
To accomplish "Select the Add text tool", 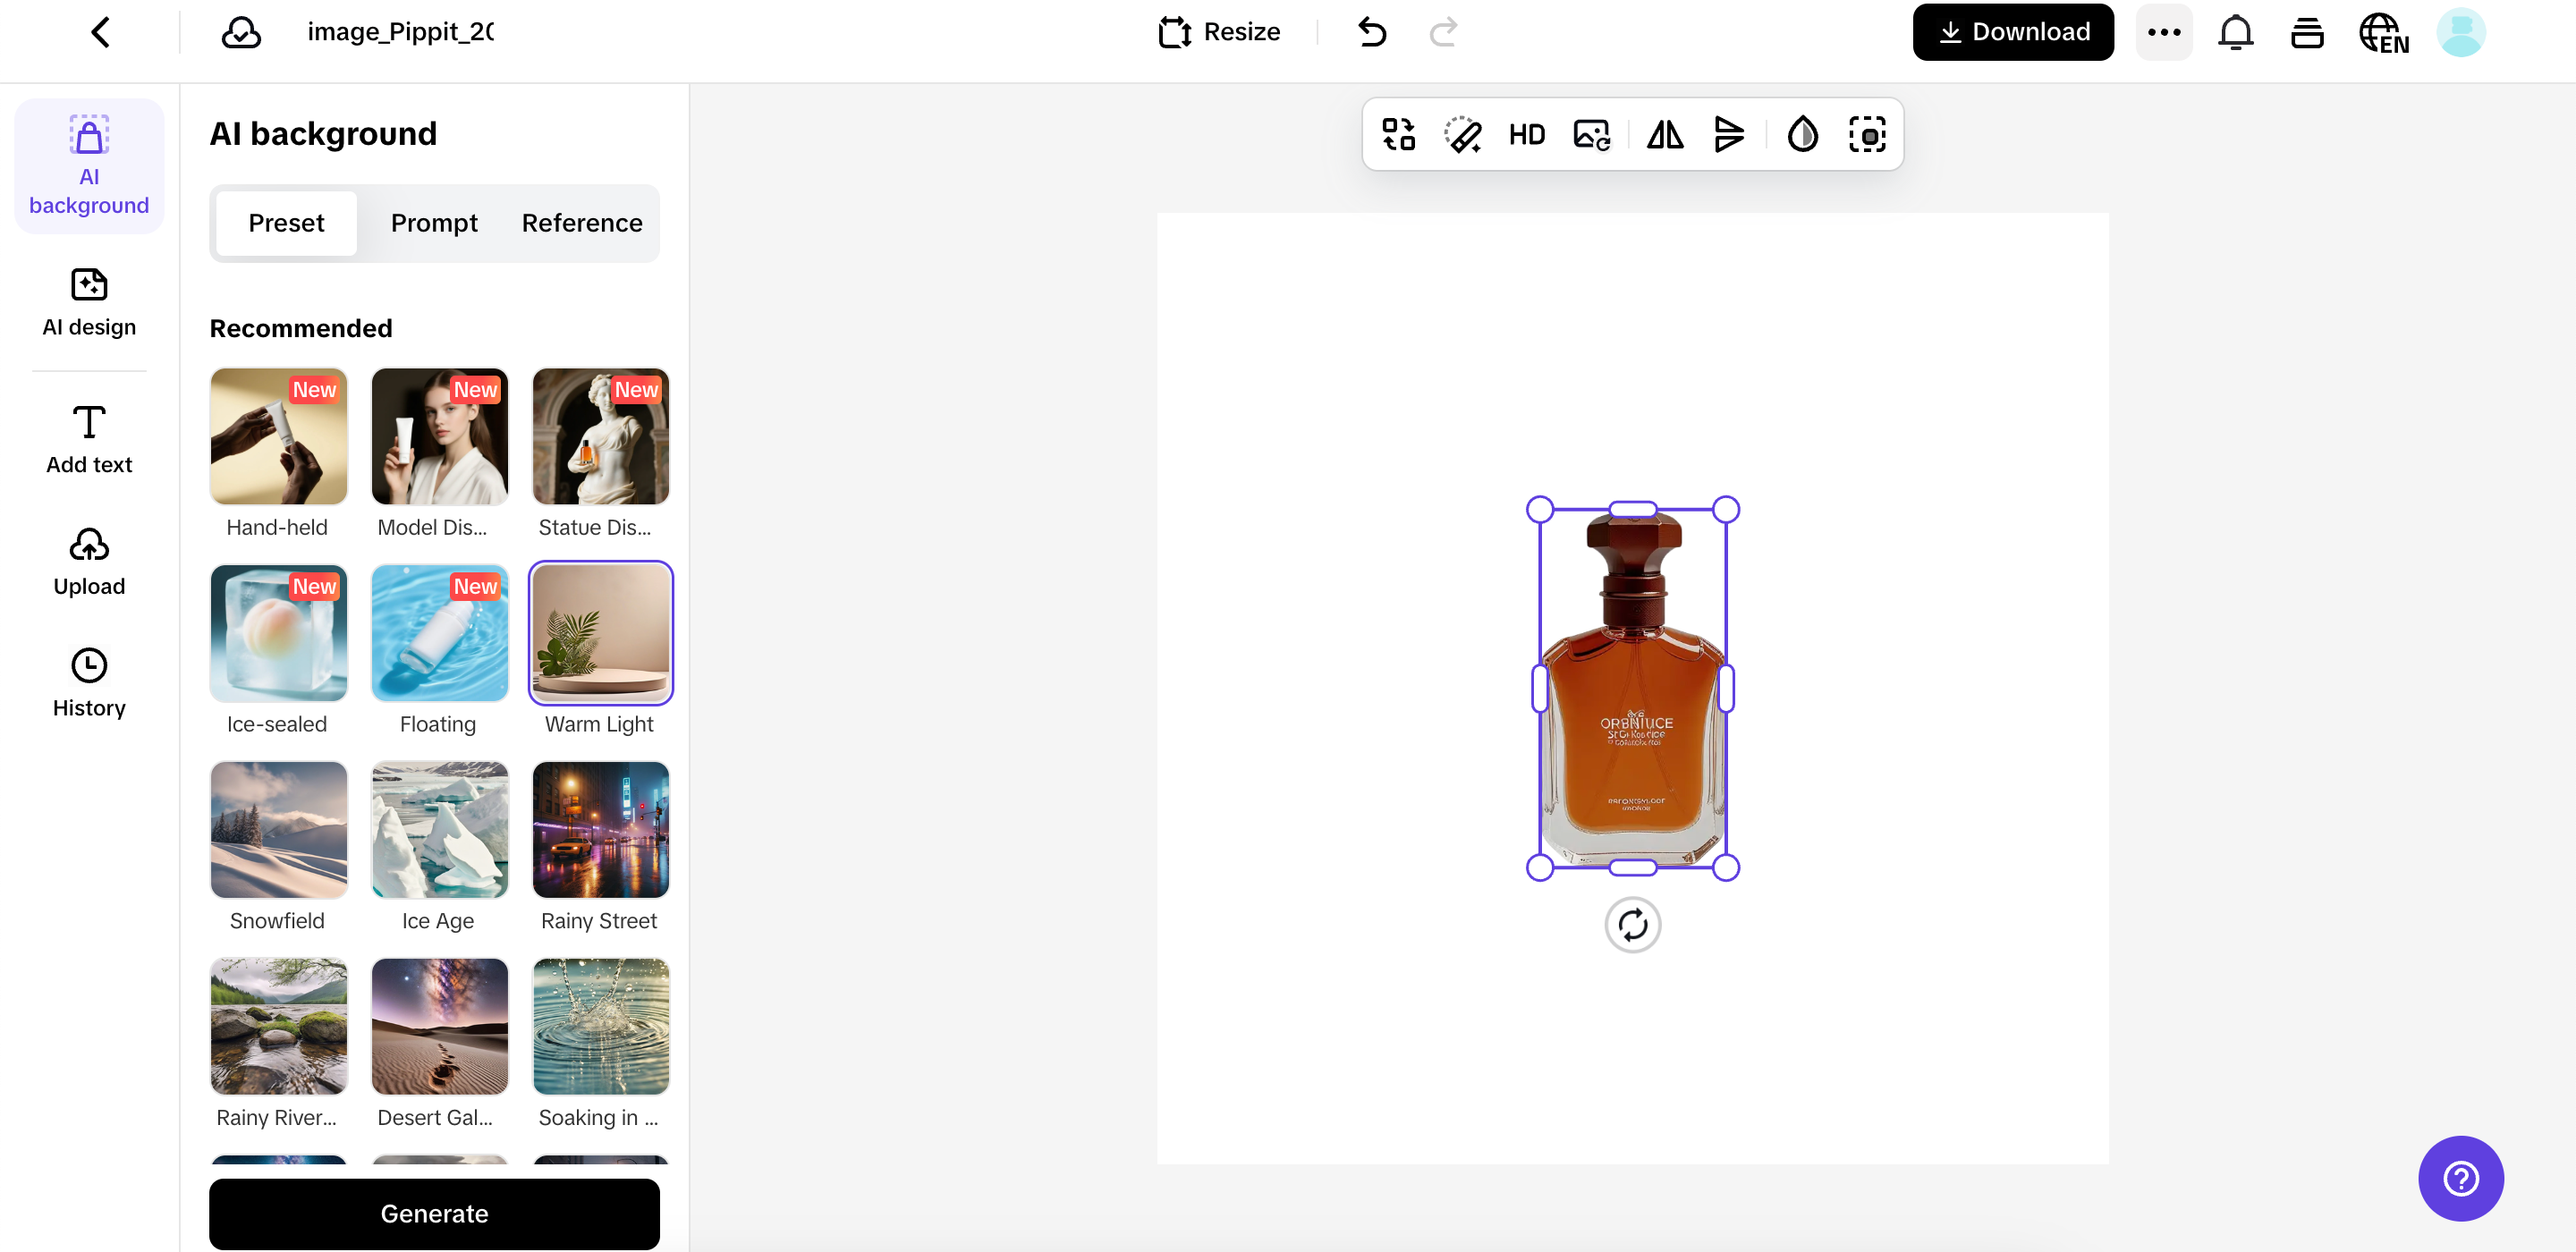I will tap(89, 437).
